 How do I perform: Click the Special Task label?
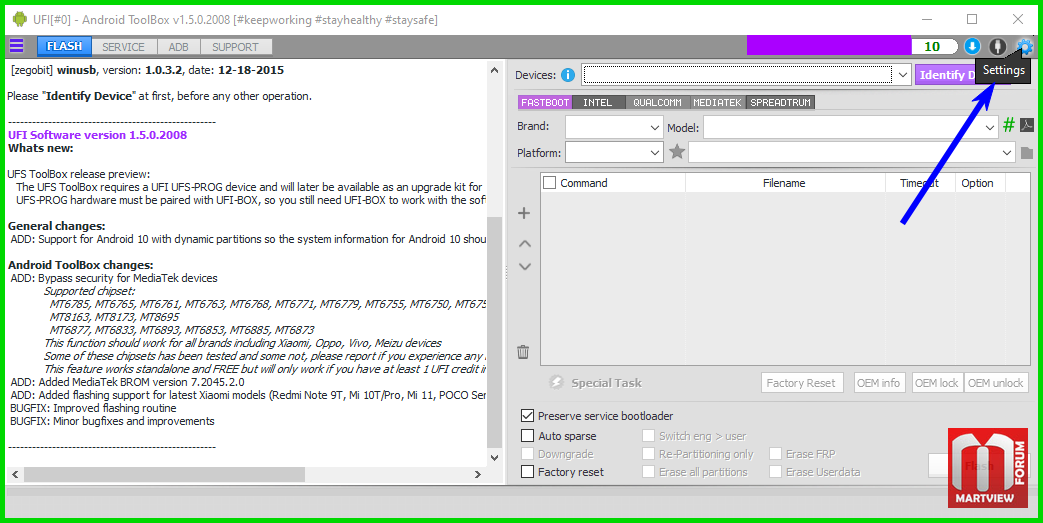[606, 383]
